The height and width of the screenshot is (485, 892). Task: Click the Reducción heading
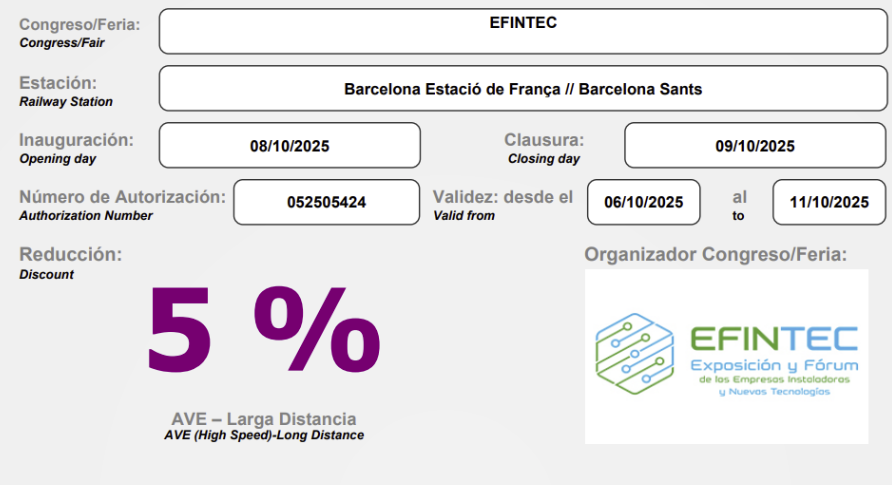pos(71,254)
